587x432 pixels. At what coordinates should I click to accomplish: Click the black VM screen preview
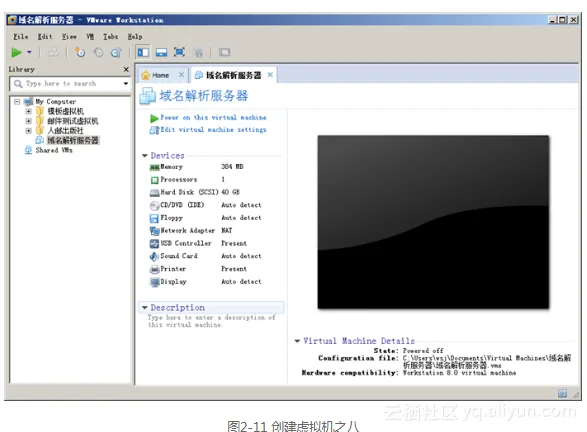click(x=433, y=222)
